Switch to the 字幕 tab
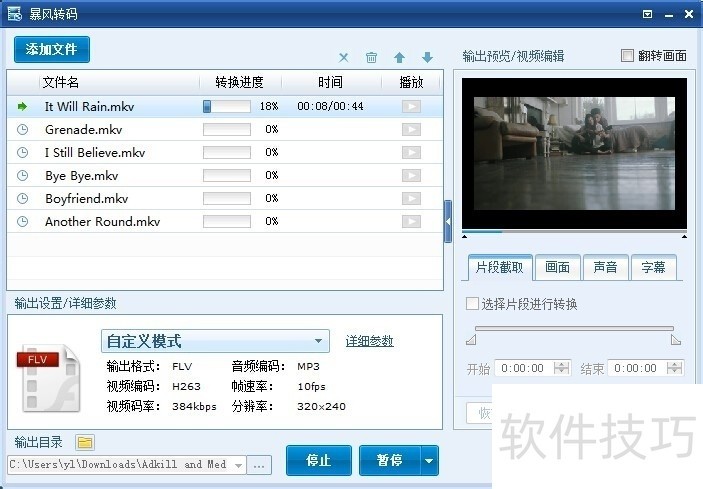703x489 pixels. pos(653,268)
